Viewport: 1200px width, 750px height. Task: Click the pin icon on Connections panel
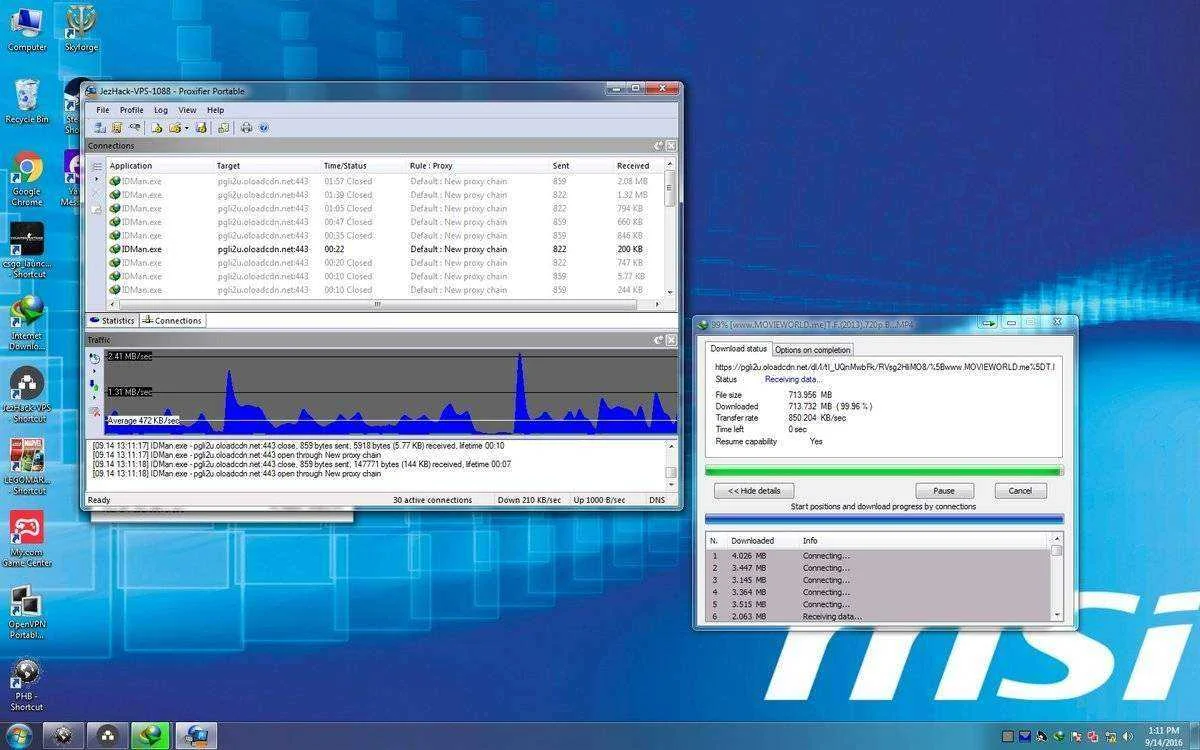click(659, 146)
